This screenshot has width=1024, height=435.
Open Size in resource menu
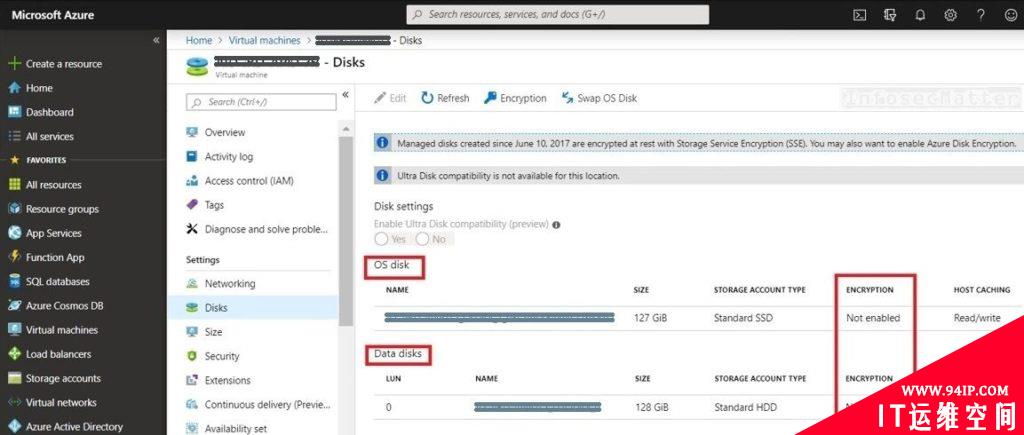coord(214,332)
